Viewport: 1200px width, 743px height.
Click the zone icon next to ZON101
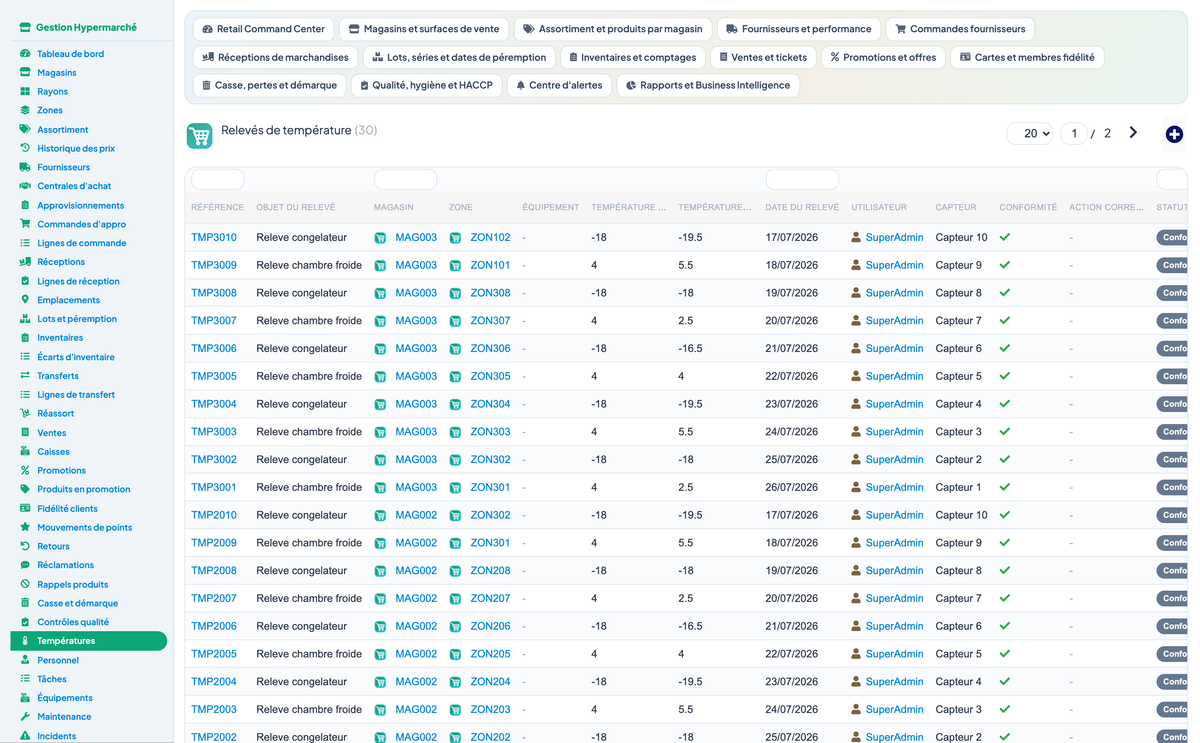pyautogui.click(x=455, y=266)
